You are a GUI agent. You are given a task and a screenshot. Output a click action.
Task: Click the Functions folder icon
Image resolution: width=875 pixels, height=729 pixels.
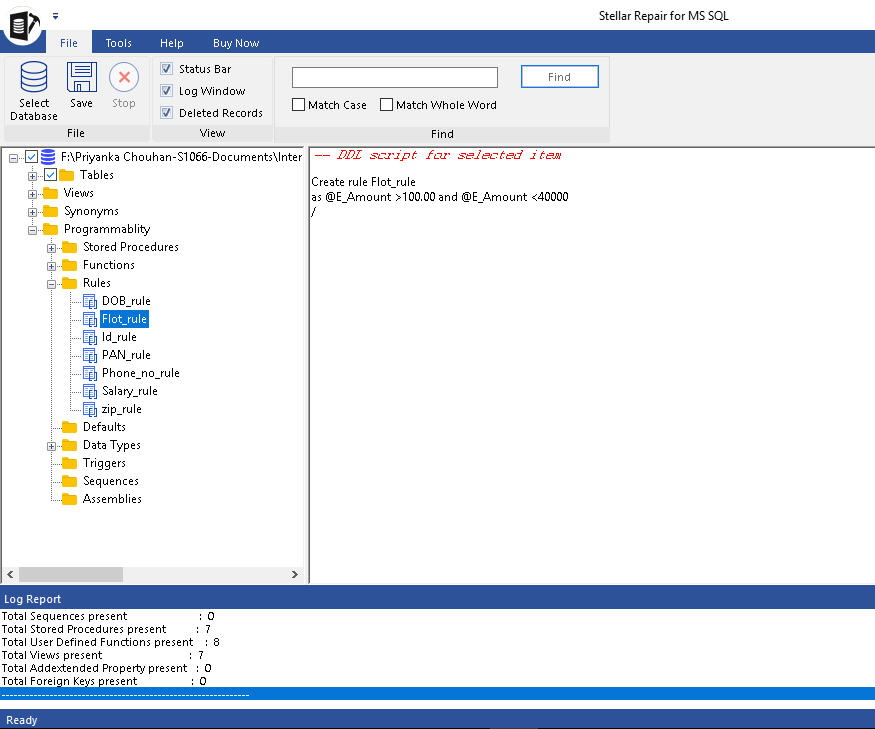(x=69, y=265)
